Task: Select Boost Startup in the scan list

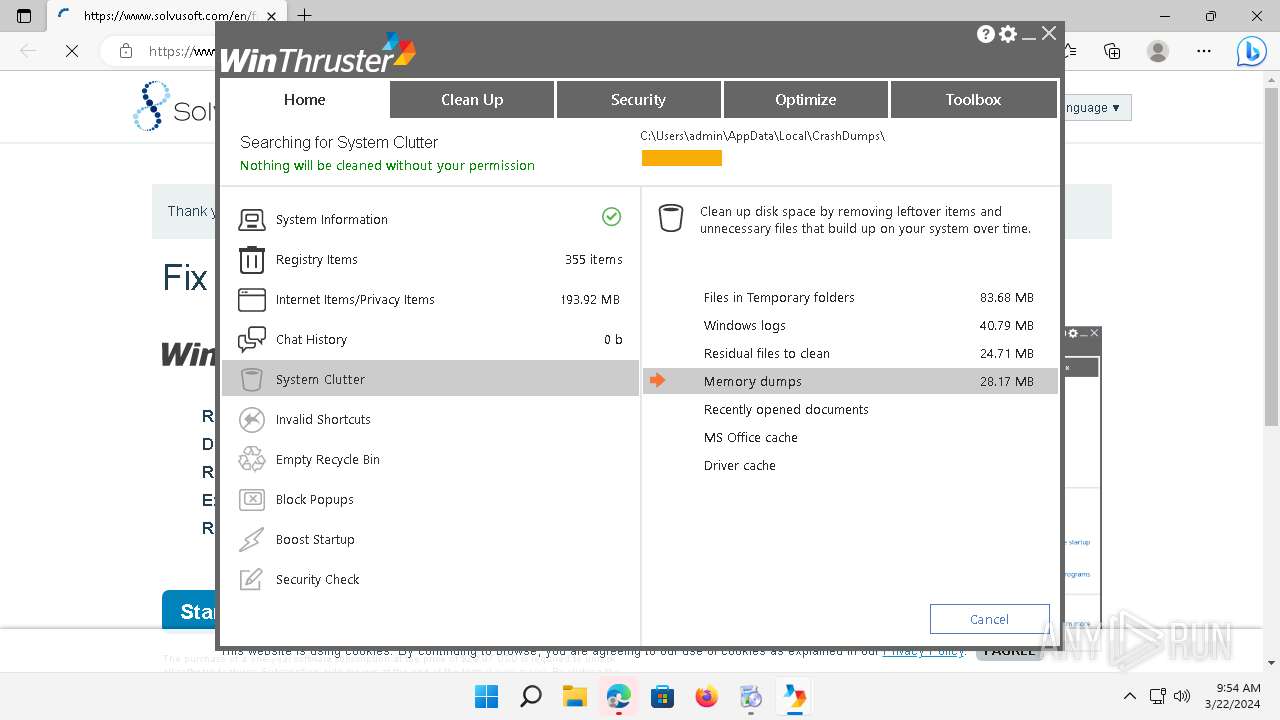Action: pos(430,540)
